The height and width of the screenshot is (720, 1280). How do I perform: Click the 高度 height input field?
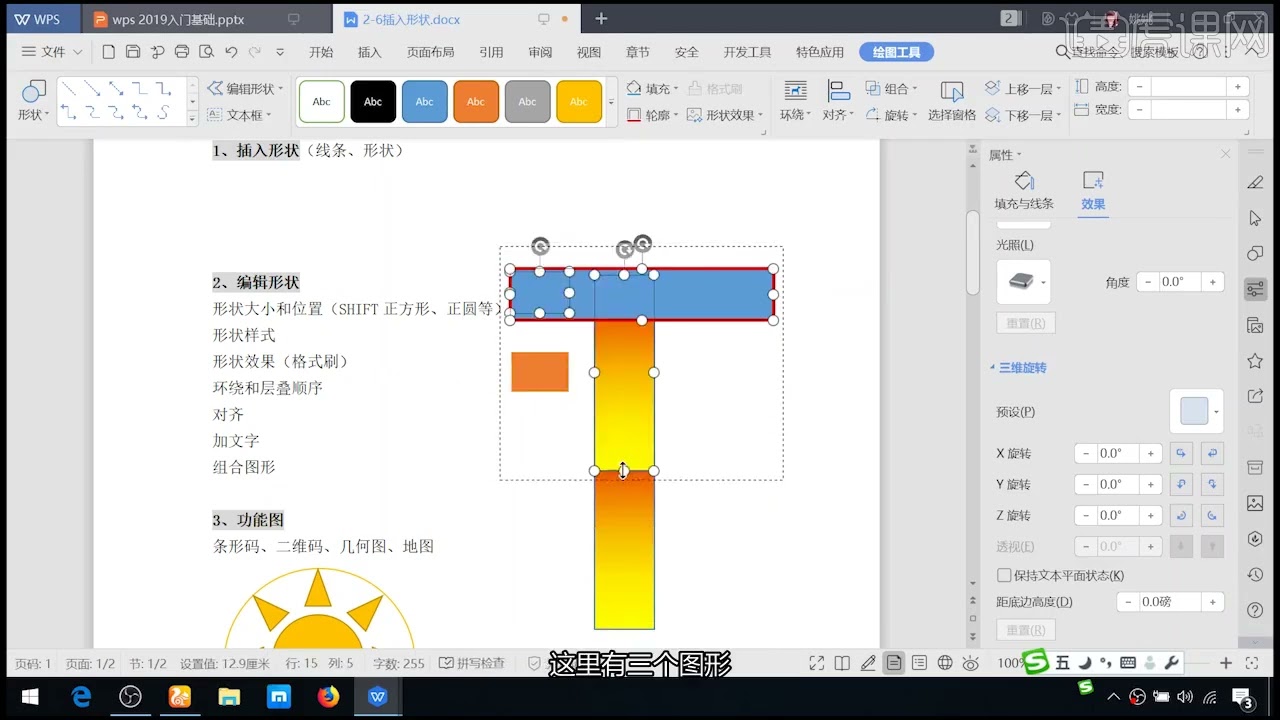click(1189, 86)
